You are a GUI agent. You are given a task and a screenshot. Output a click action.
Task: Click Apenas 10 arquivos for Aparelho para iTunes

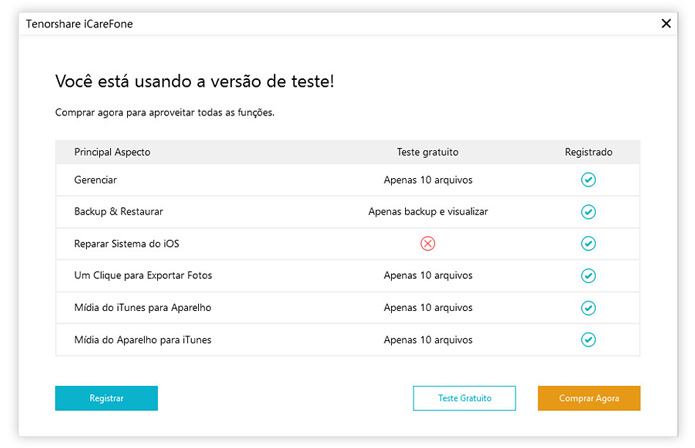pyautogui.click(x=428, y=340)
